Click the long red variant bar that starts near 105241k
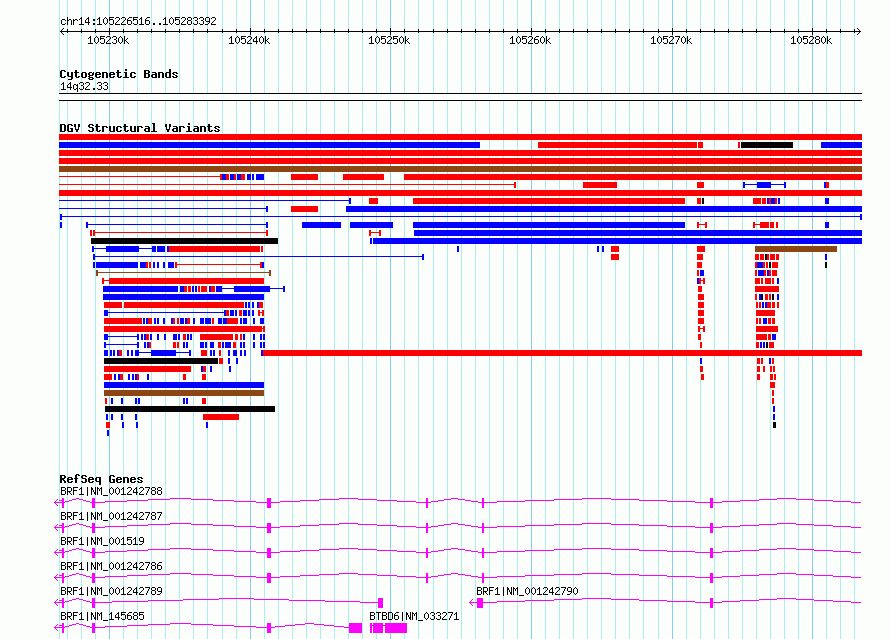Screen dimensions: 890x639 [562, 353]
